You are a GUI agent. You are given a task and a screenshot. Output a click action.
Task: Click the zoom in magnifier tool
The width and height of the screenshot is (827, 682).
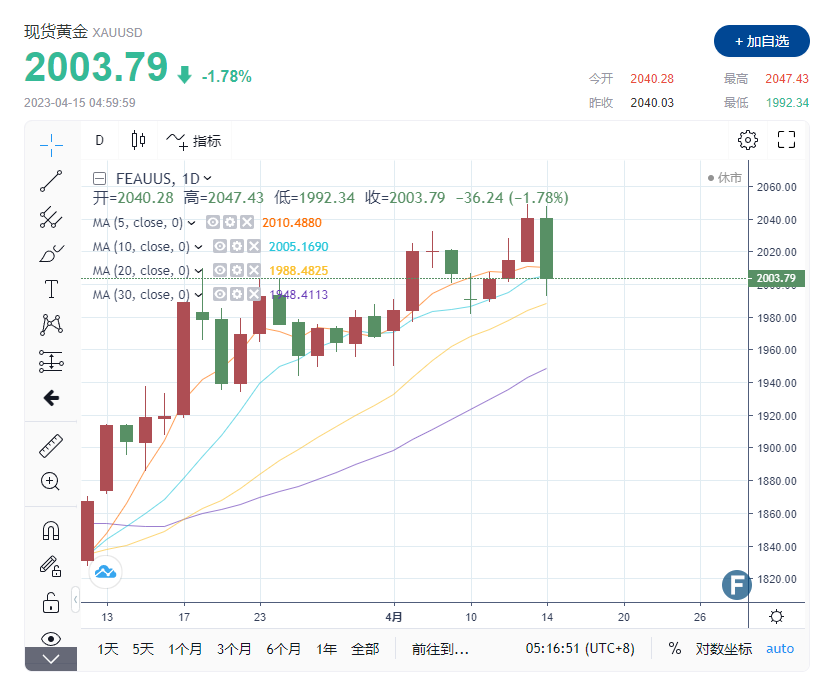pyautogui.click(x=51, y=481)
